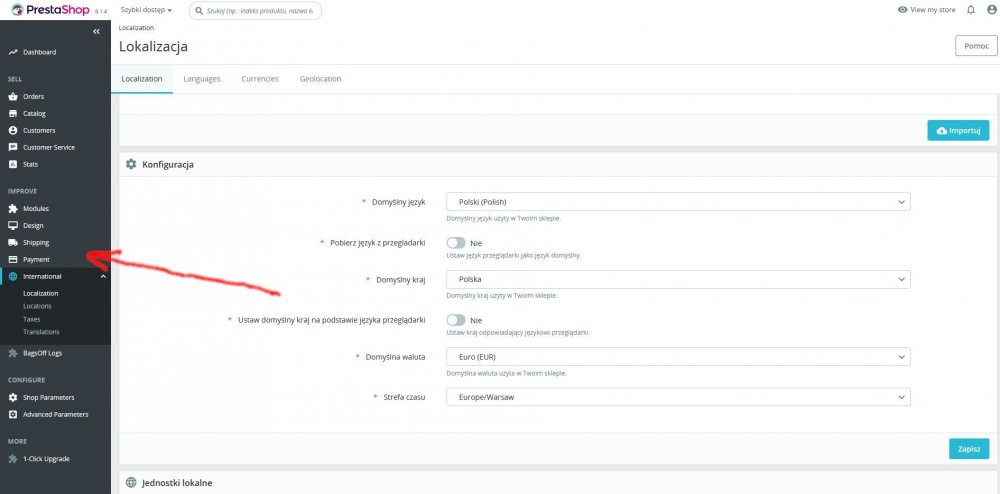Click the Orders basket icon
1000x494 pixels.
tap(13, 96)
